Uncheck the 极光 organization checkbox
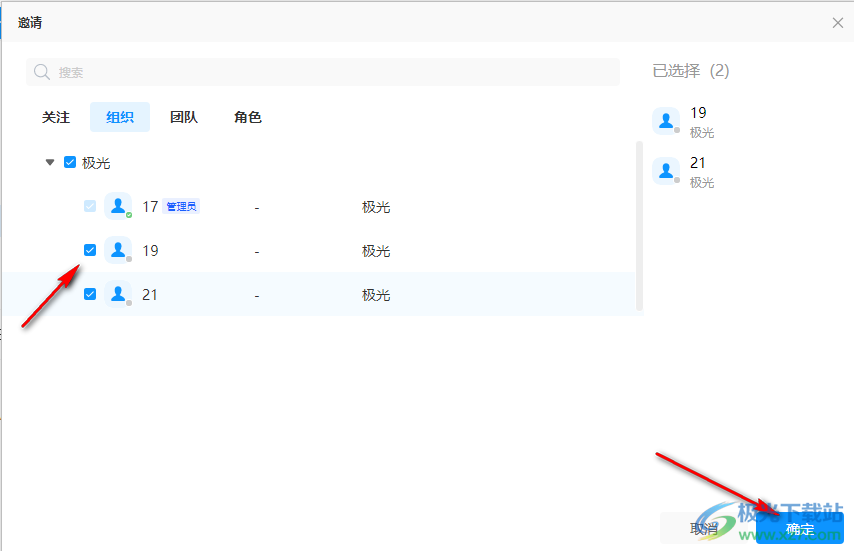The width and height of the screenshot is (854, 551). (70, 162)
